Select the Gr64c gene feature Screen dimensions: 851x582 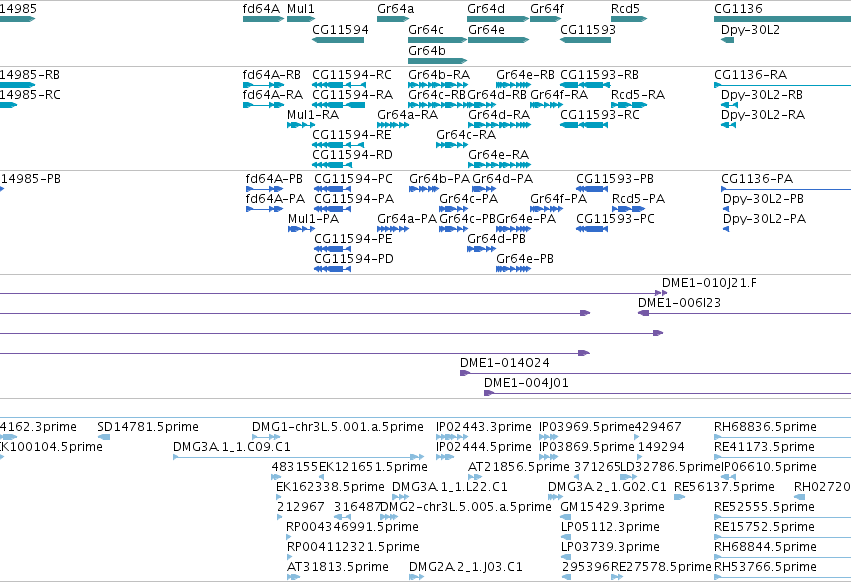tap(437, 40)
